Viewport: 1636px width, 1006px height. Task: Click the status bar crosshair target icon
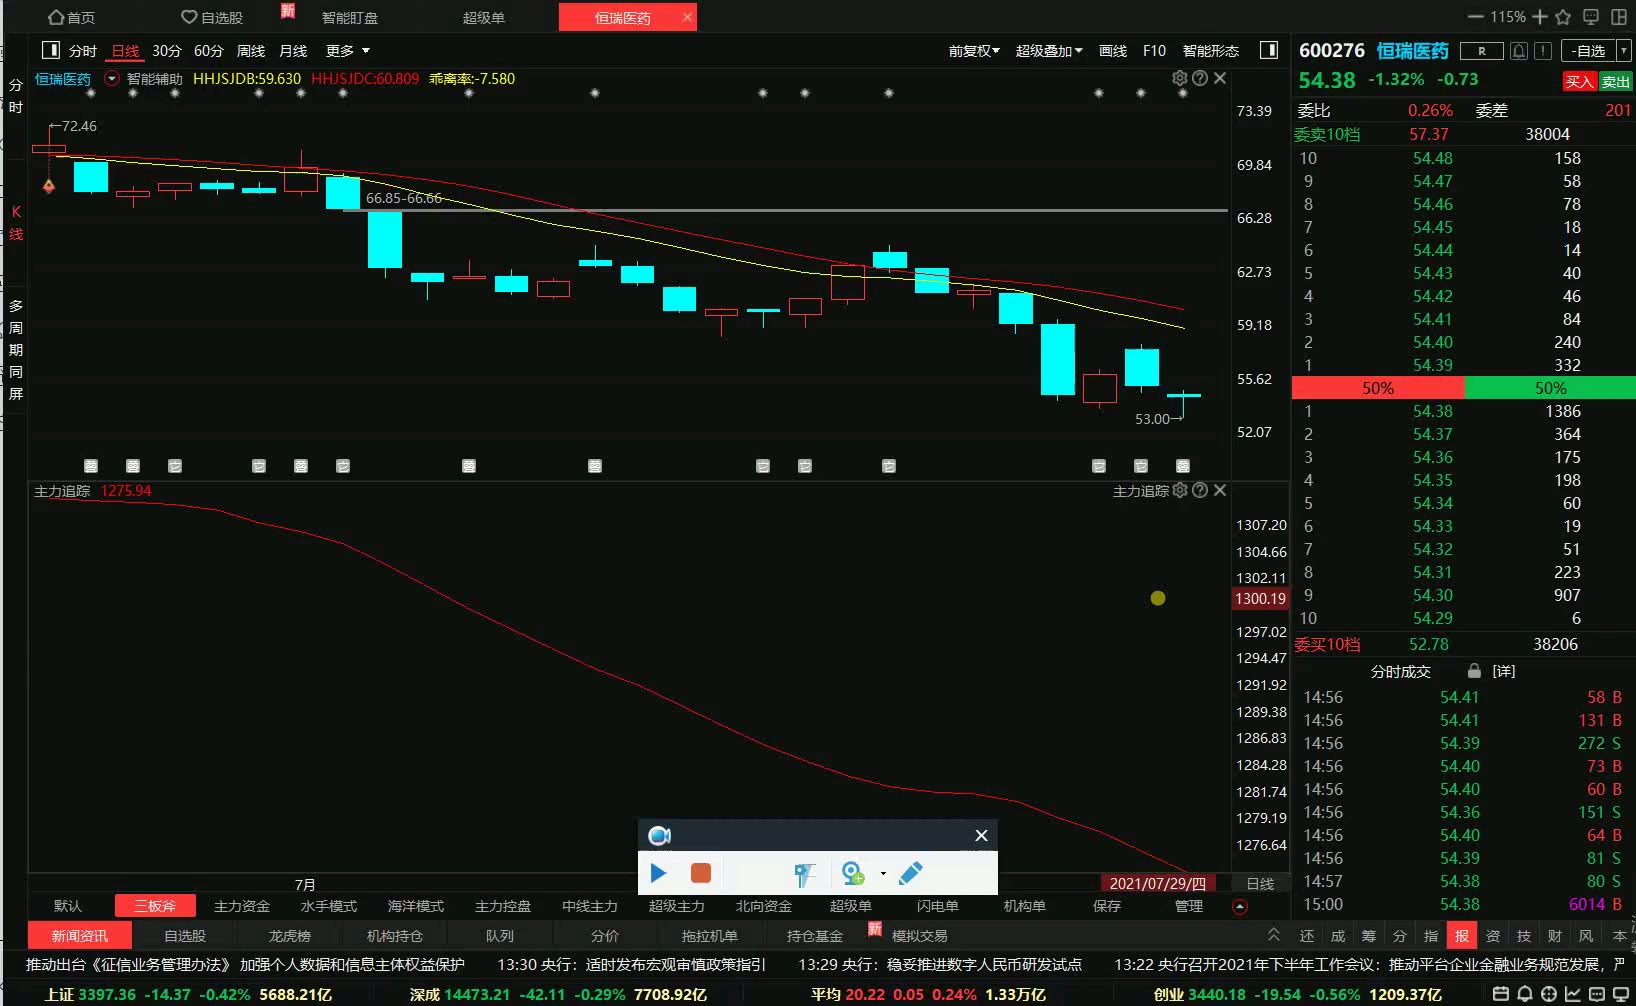click(1549, 994)
